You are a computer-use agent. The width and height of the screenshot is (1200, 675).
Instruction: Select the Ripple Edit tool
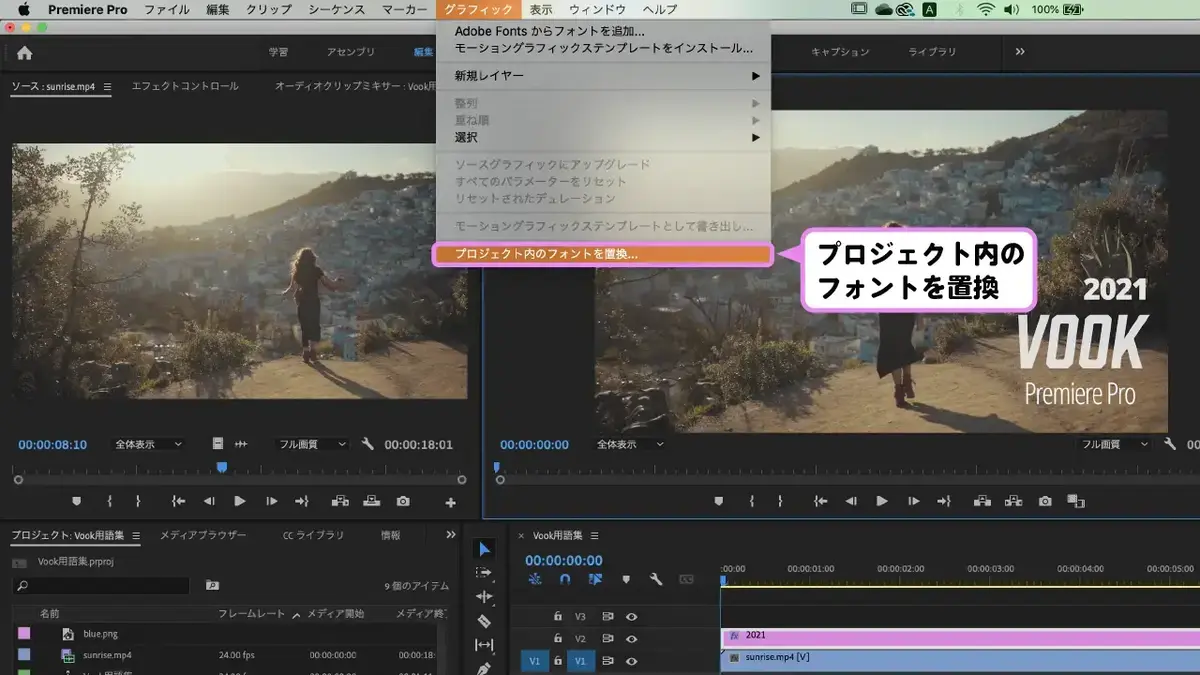click(x=484, y=597)
